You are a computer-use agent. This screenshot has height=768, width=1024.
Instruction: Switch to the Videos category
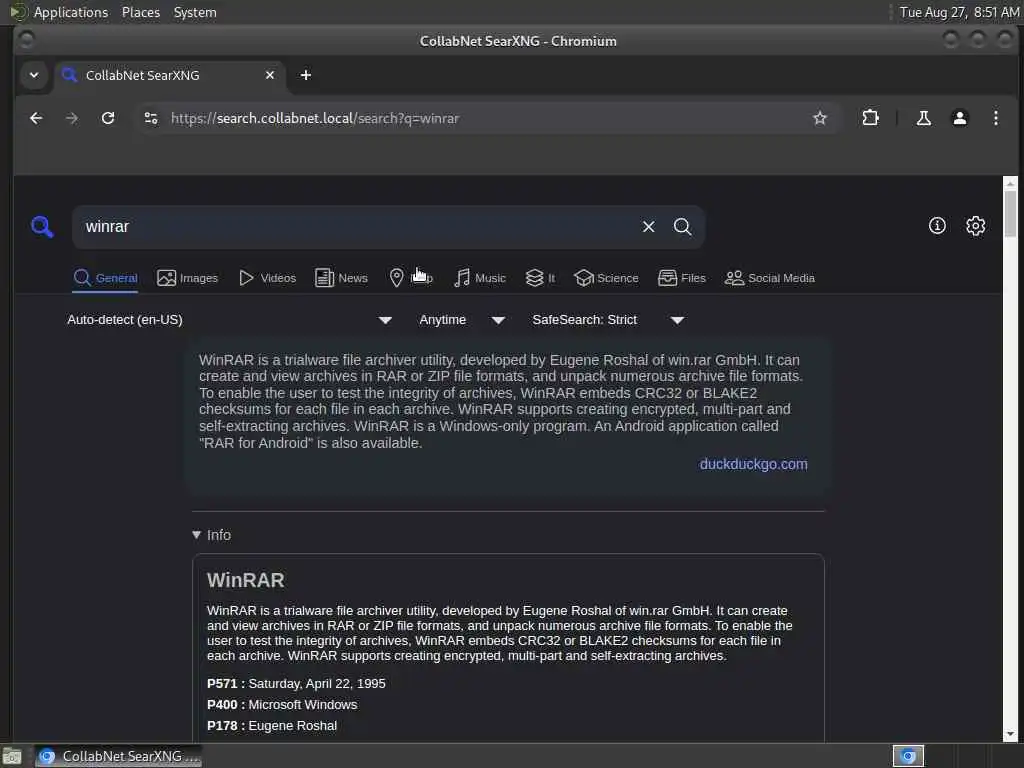(268, 278)
